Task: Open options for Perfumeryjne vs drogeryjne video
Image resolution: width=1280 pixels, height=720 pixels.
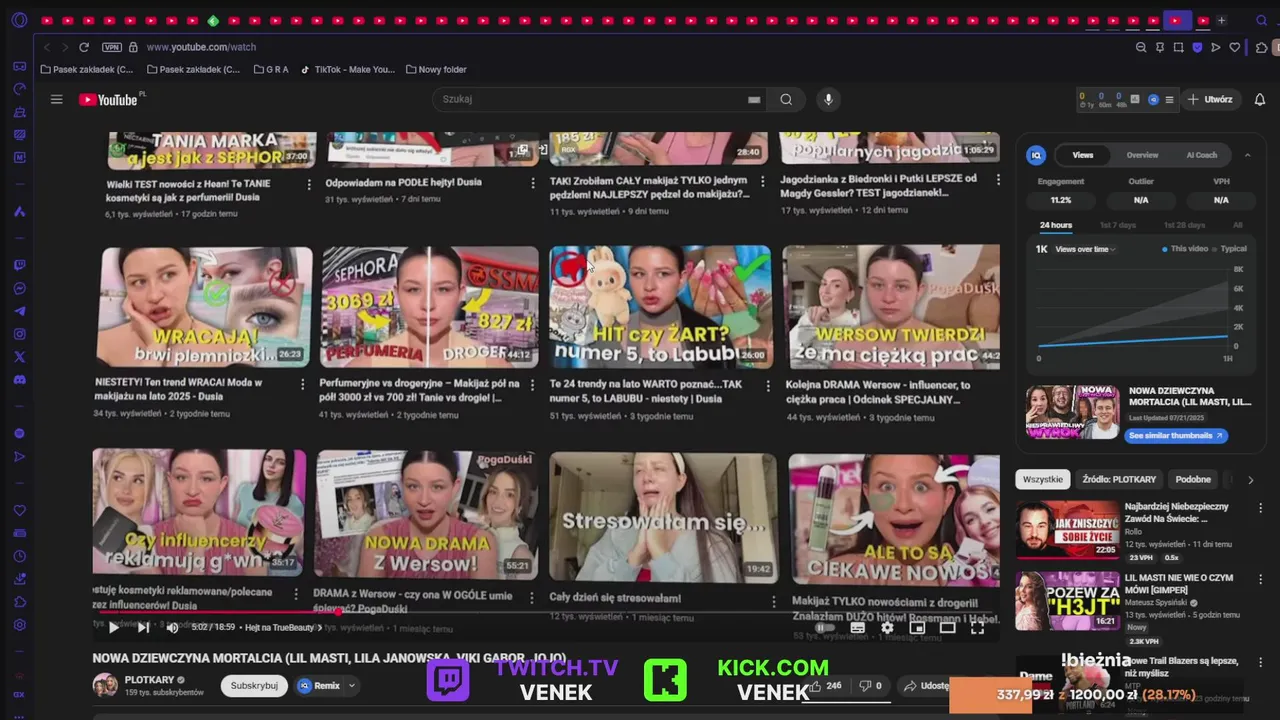Action: pyautogui.click(x=533, y=384)
